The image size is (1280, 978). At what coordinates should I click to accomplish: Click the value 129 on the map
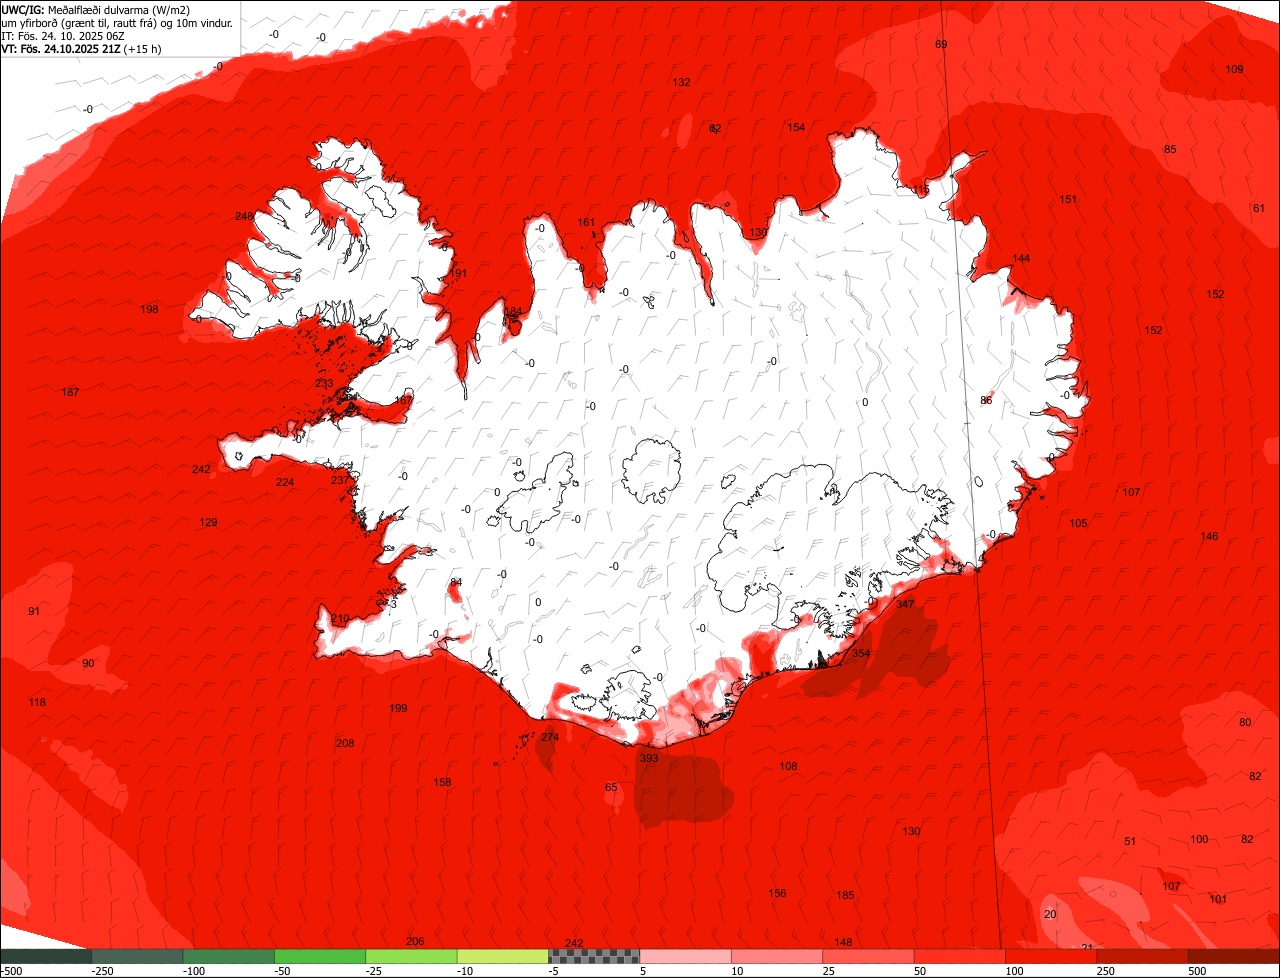(208, 522)
